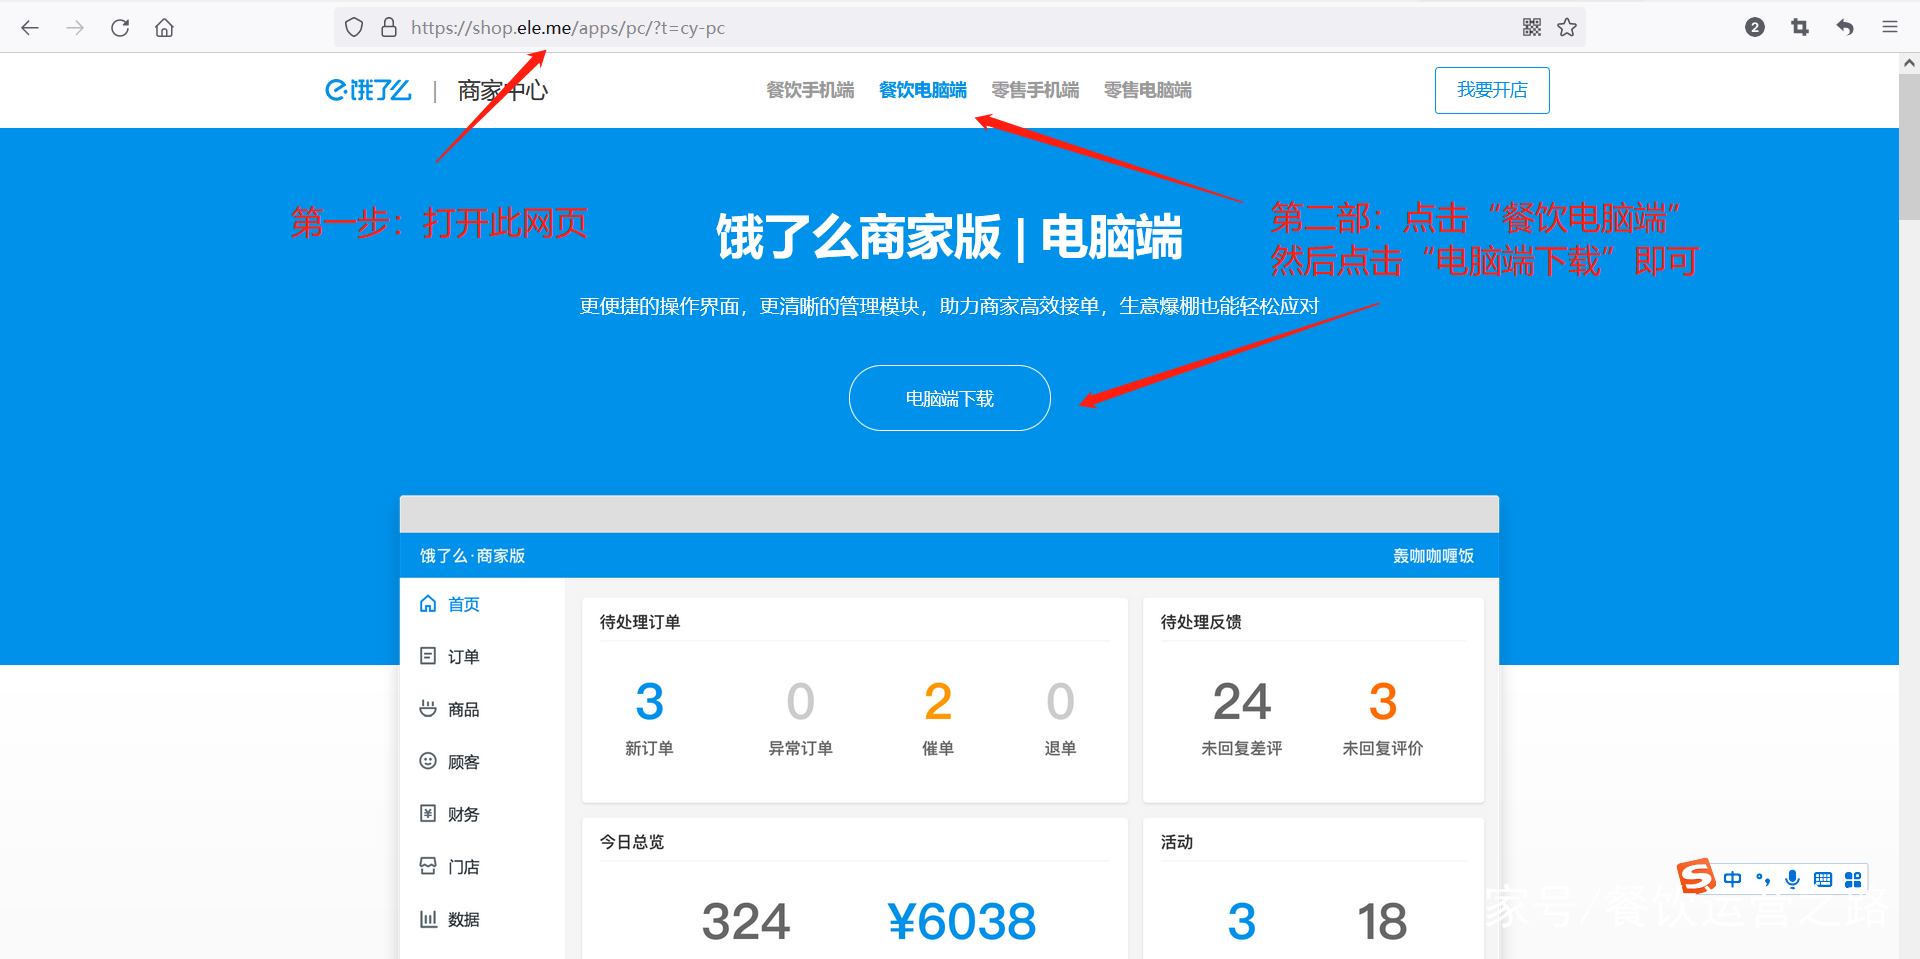Open the Sogou soft keyboard icon
Screen dimensions: 1920x959
click(x=1823, y=879)
